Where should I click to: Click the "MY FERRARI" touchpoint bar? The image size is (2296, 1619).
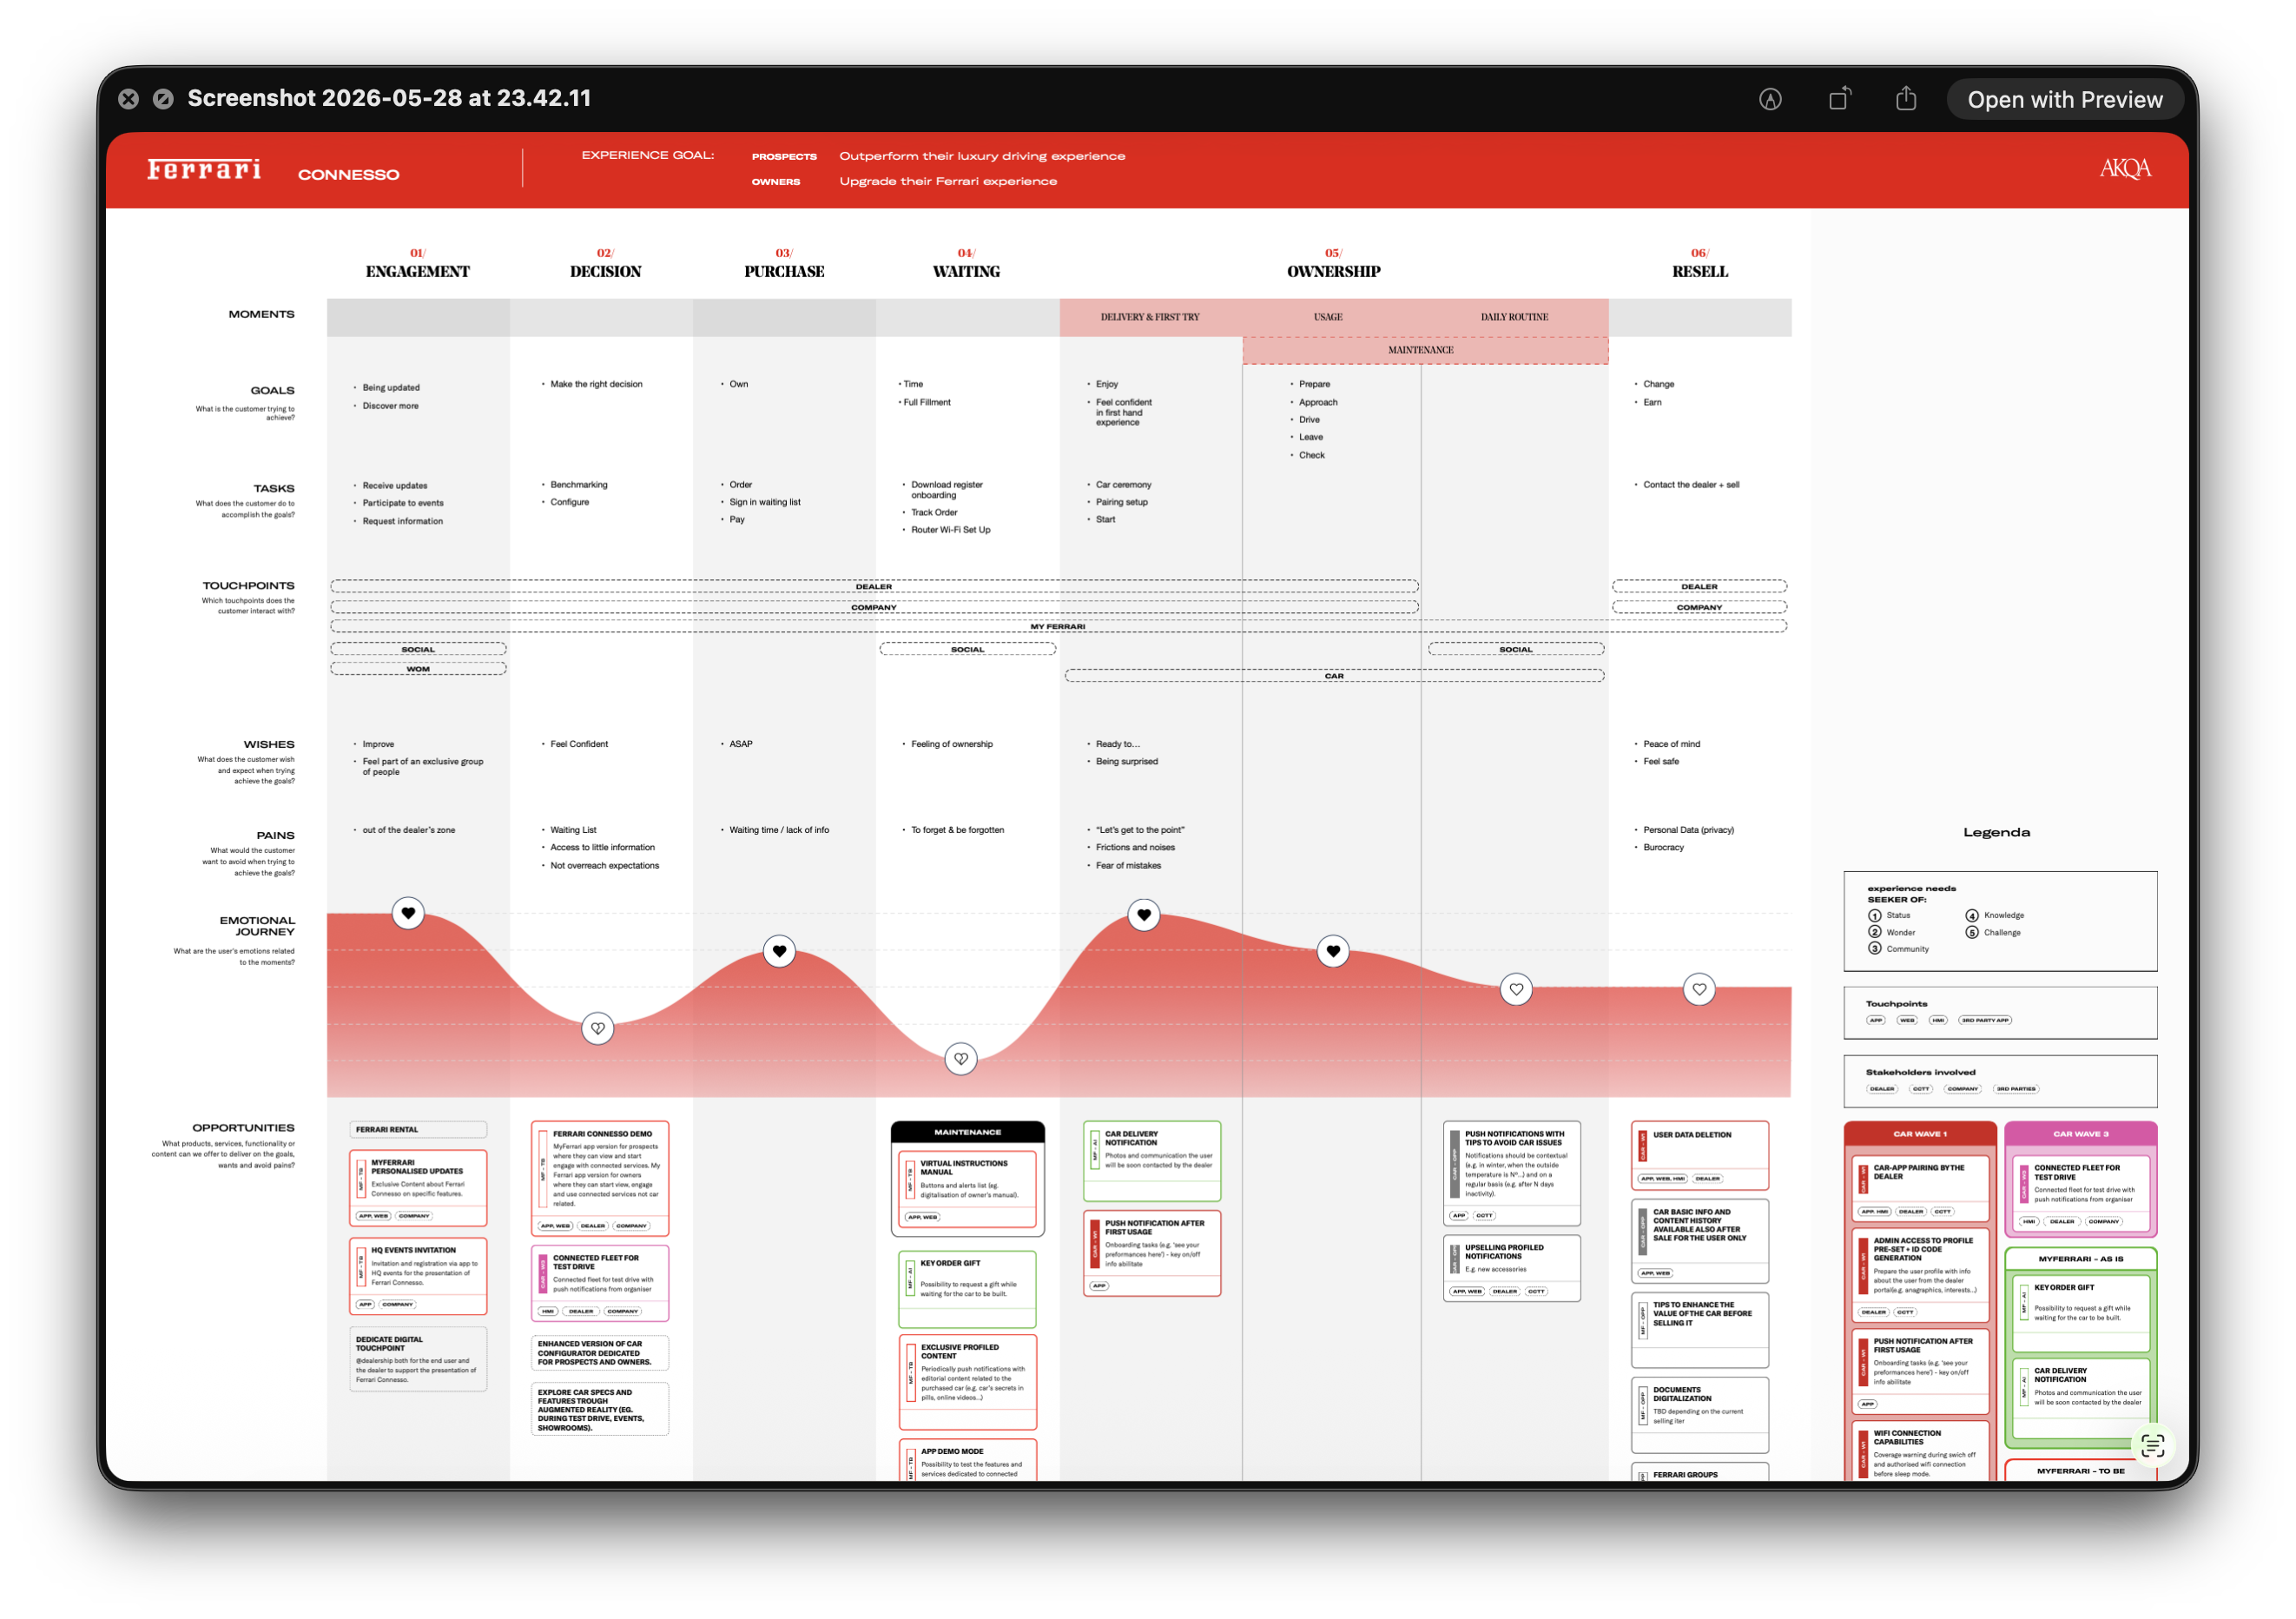coord(1058,626)
